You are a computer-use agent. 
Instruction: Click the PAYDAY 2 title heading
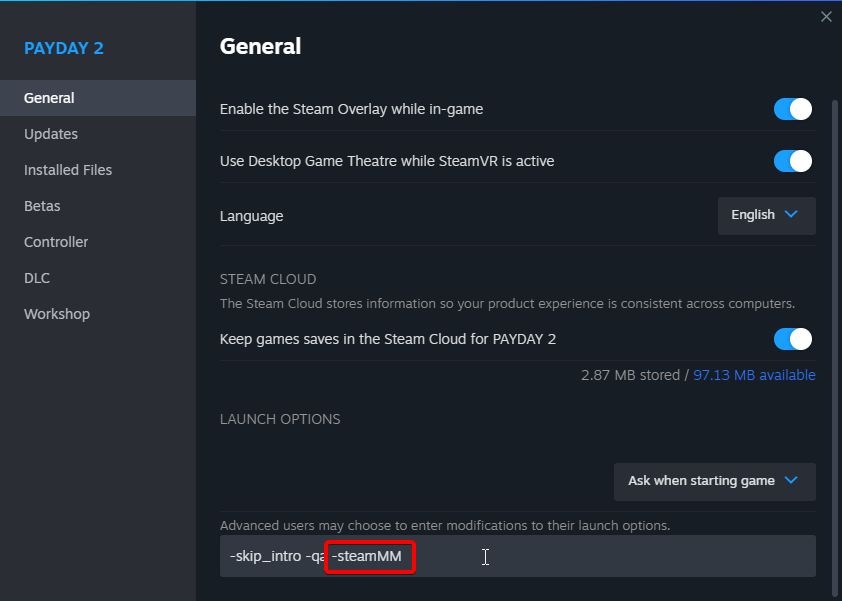coord(64,48)
